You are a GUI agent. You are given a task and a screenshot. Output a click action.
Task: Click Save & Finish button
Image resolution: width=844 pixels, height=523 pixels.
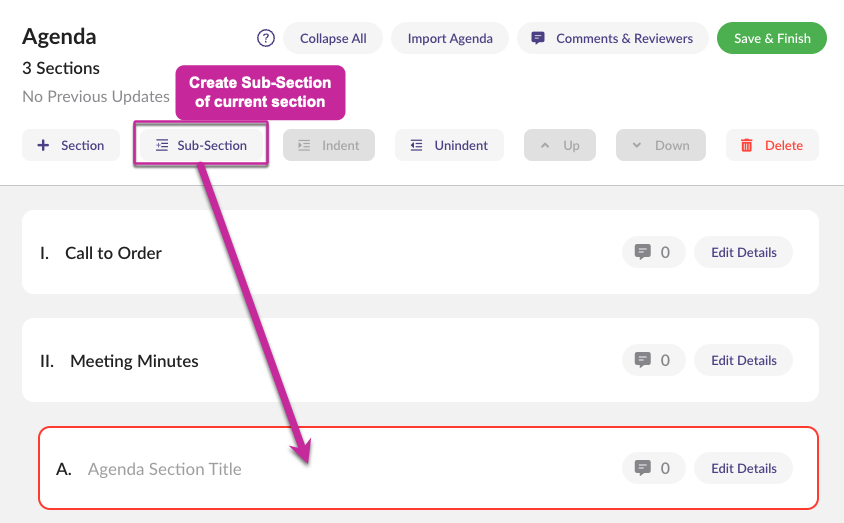pos(772,38)
